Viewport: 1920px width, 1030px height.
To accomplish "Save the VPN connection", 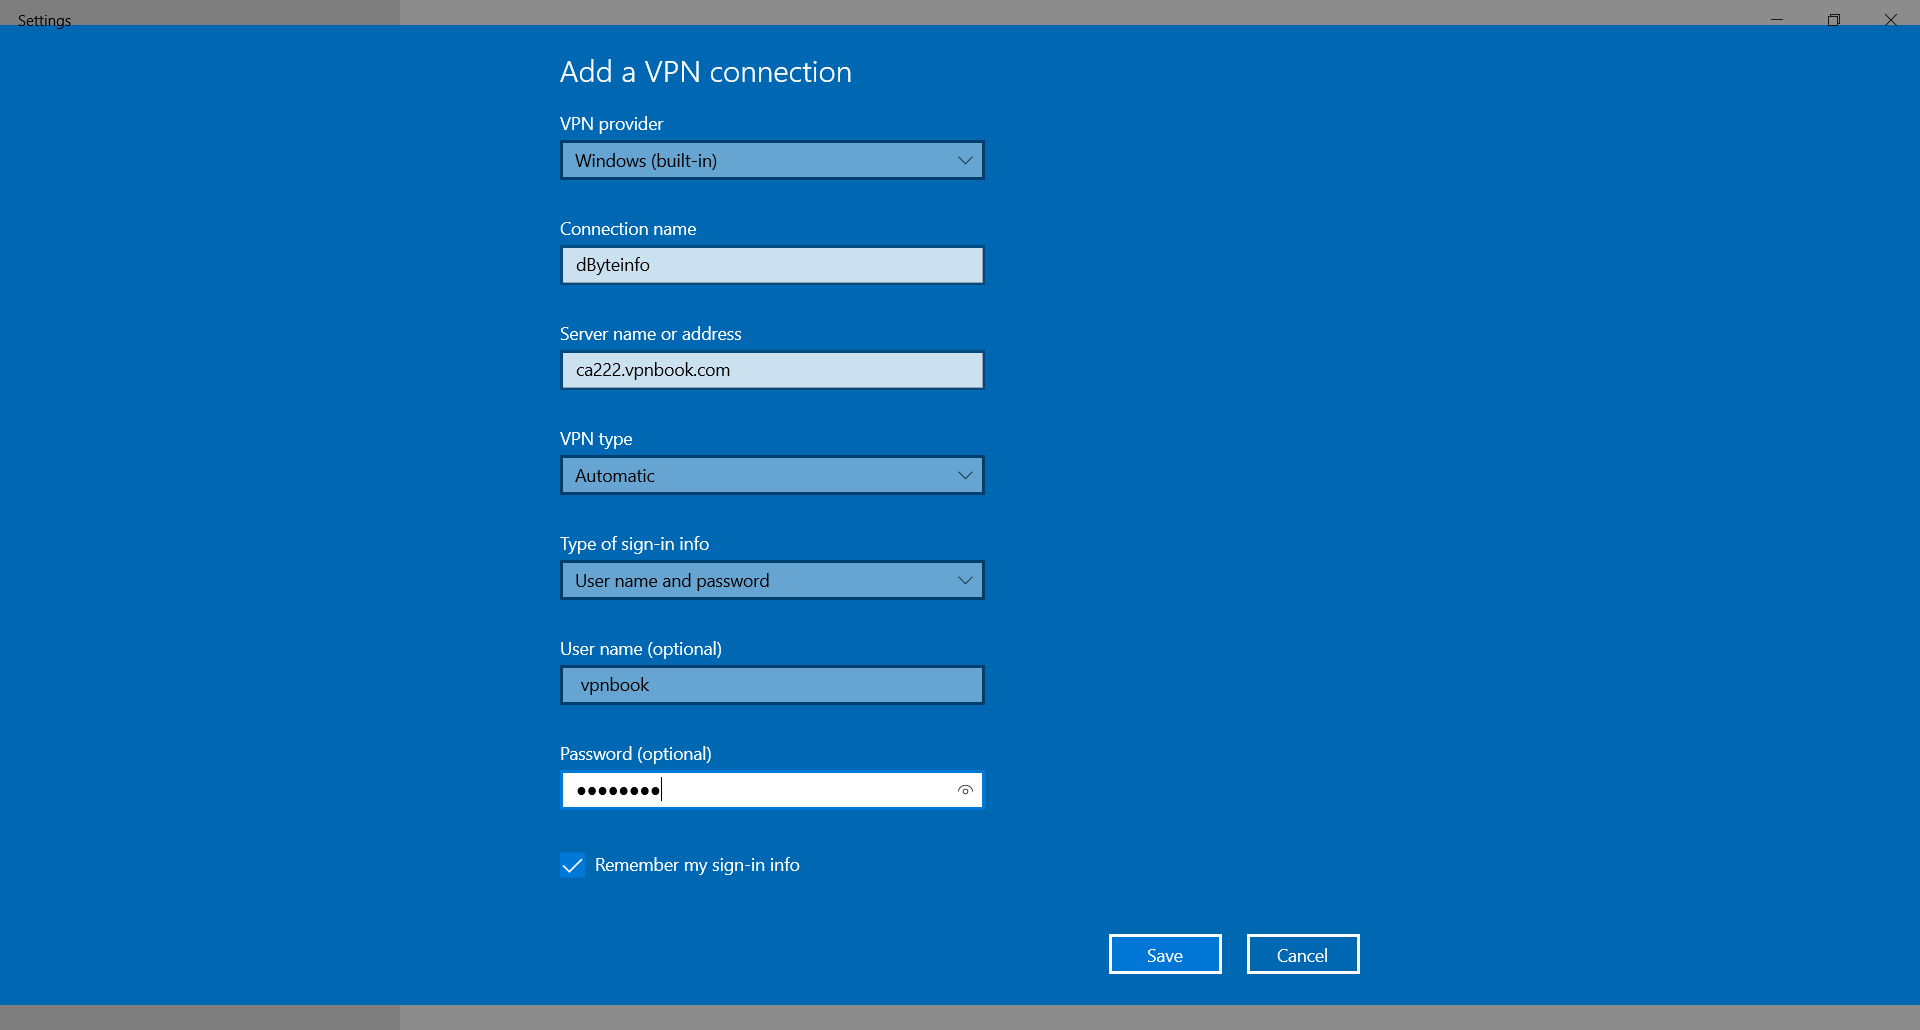I will (1165, 954).
